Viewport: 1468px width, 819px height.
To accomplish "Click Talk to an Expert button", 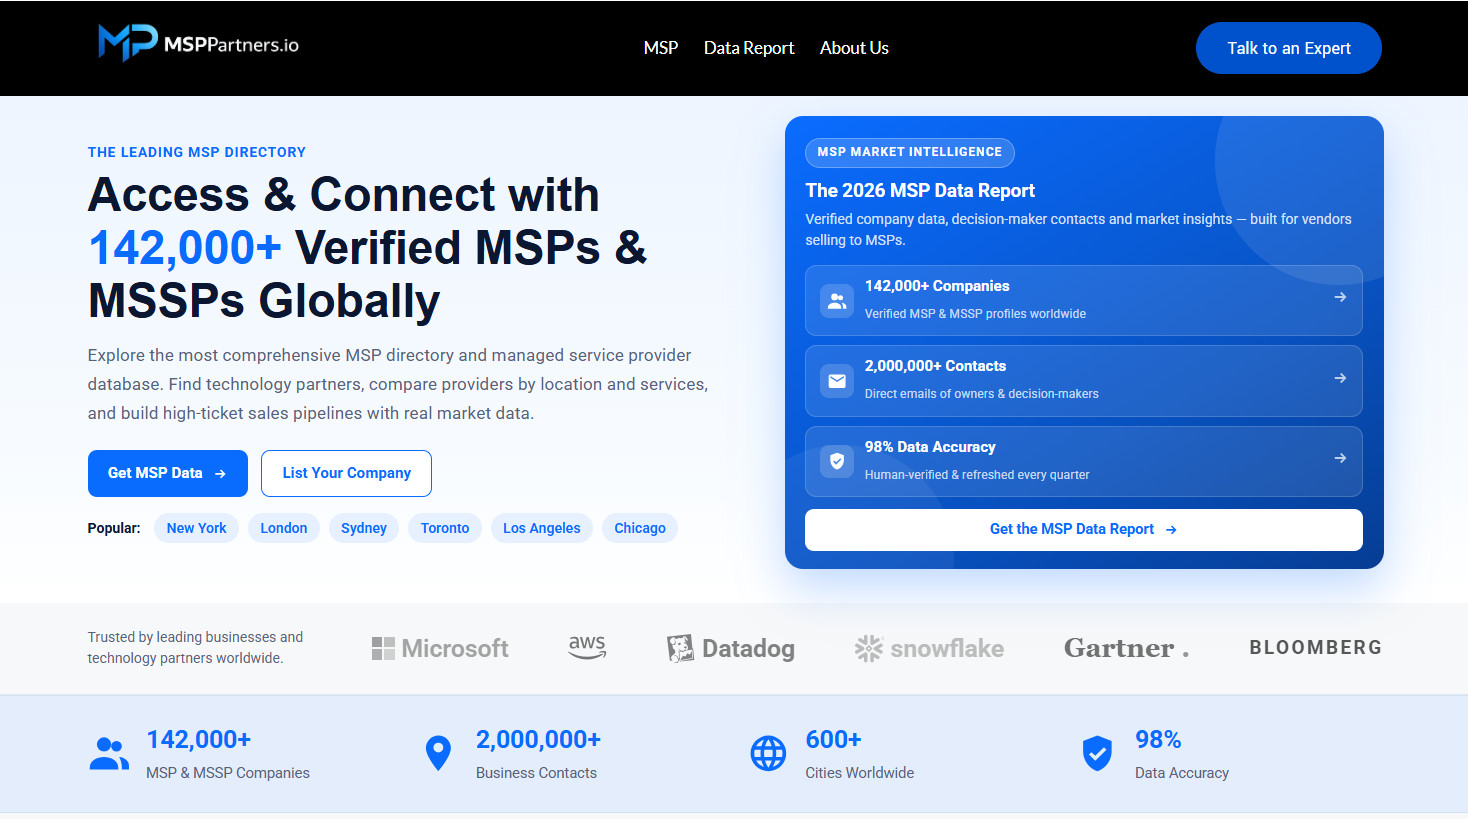I will [1289, 48].
